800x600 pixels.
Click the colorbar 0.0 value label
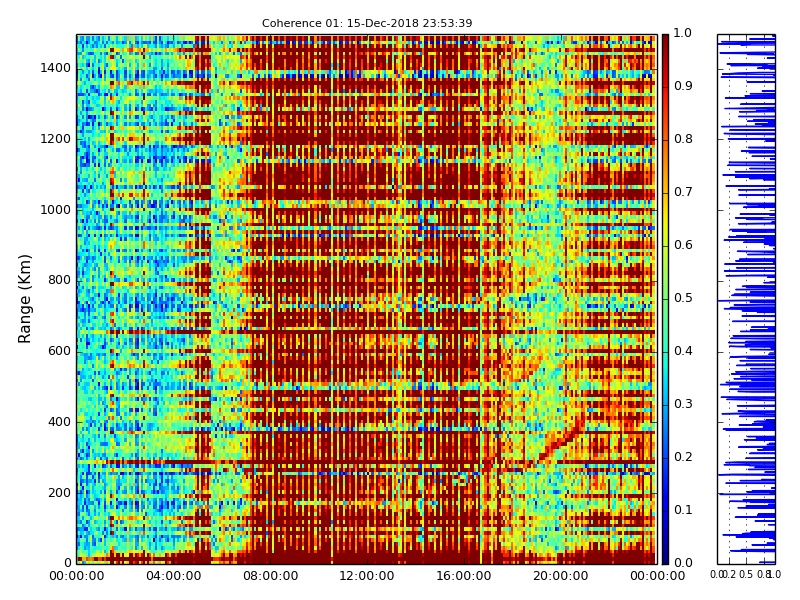(683, 563)
